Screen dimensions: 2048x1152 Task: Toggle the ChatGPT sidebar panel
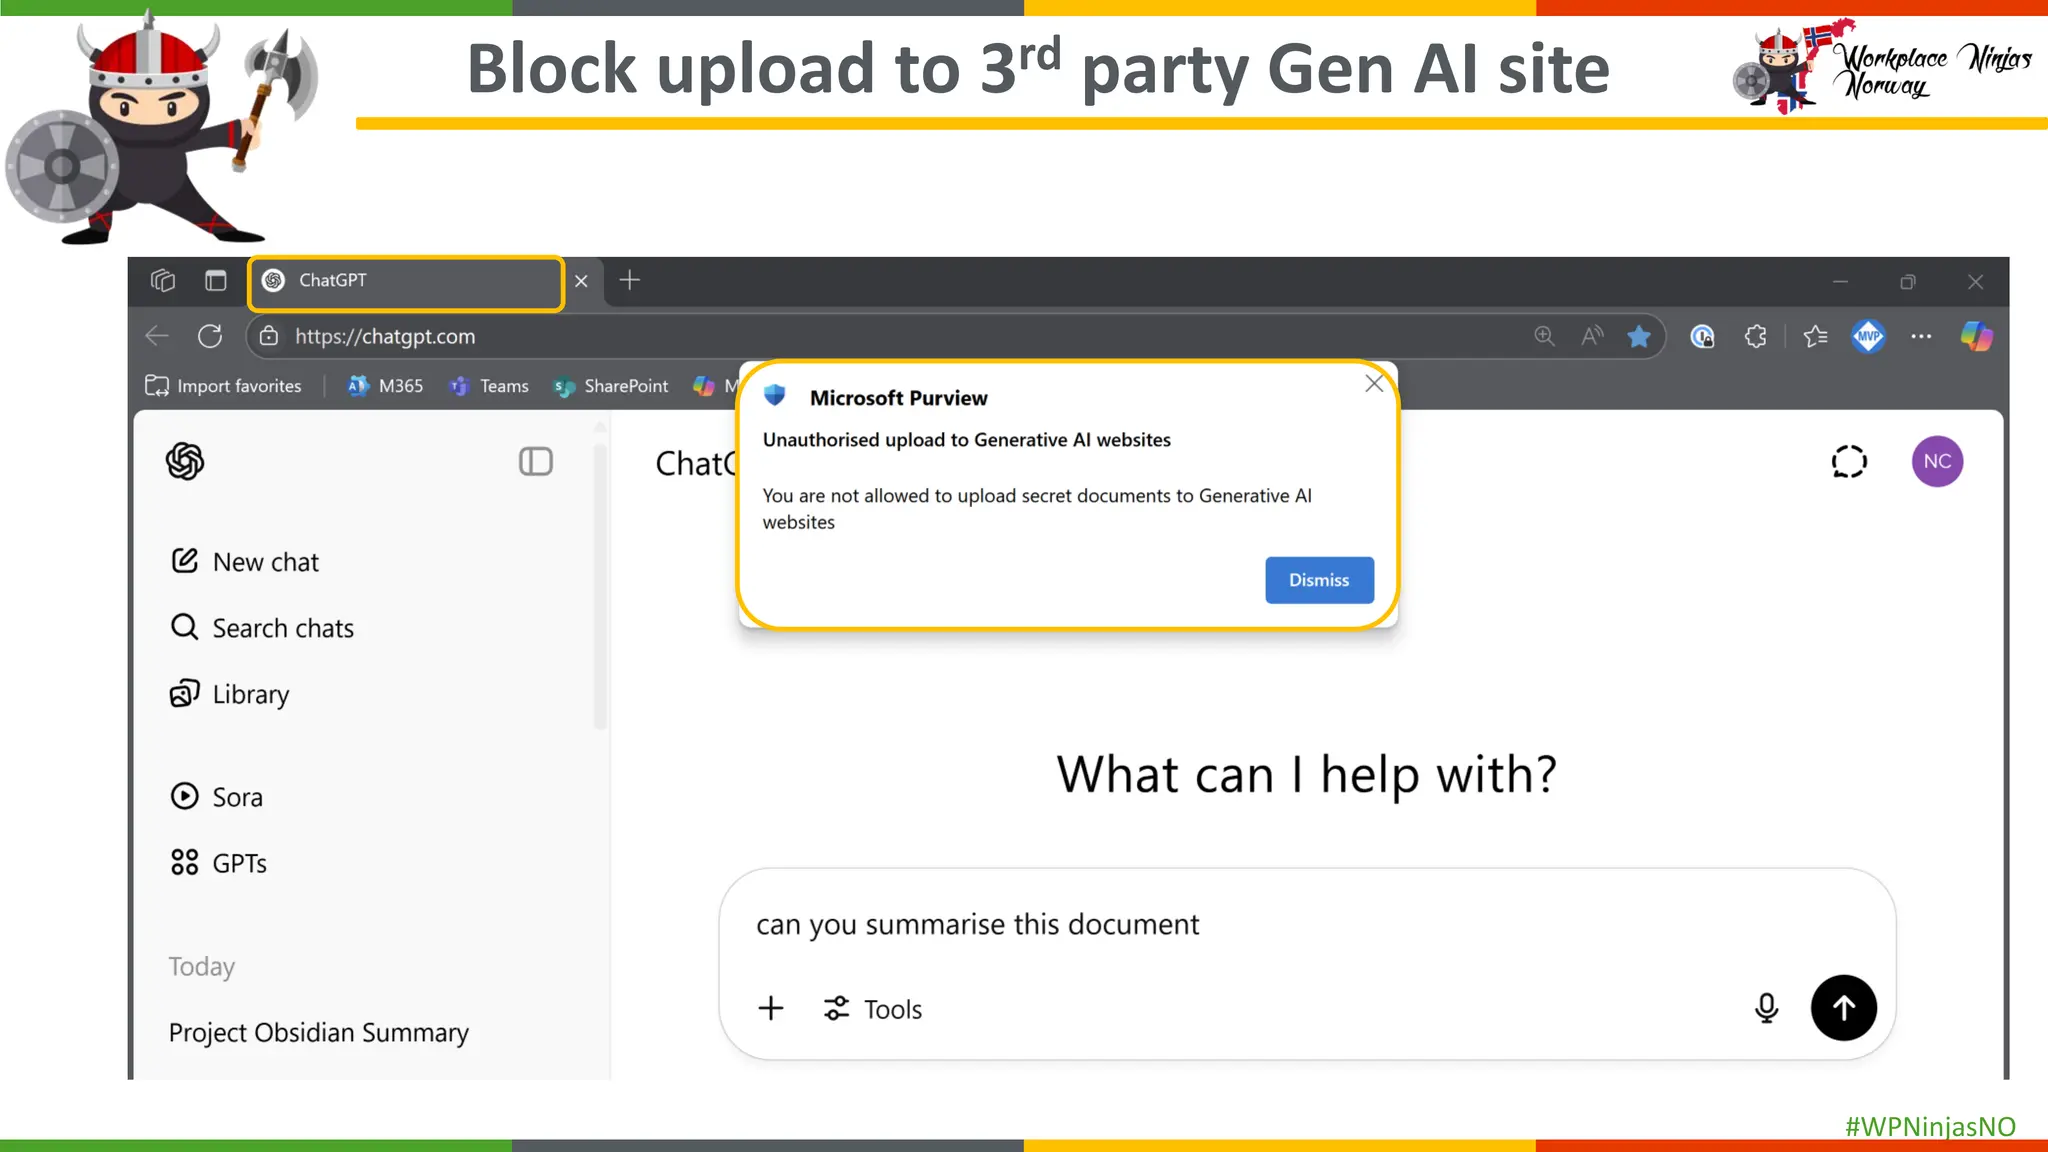click(536, 461)
